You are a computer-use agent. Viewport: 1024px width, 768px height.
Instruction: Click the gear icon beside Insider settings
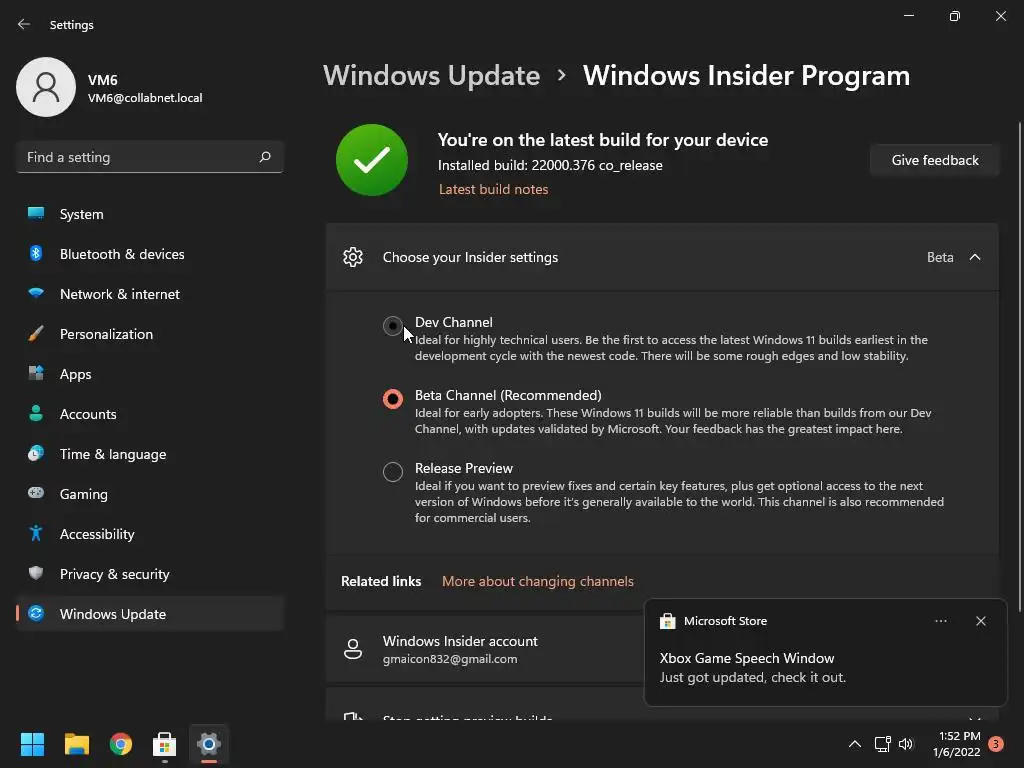tap(353, 257)
